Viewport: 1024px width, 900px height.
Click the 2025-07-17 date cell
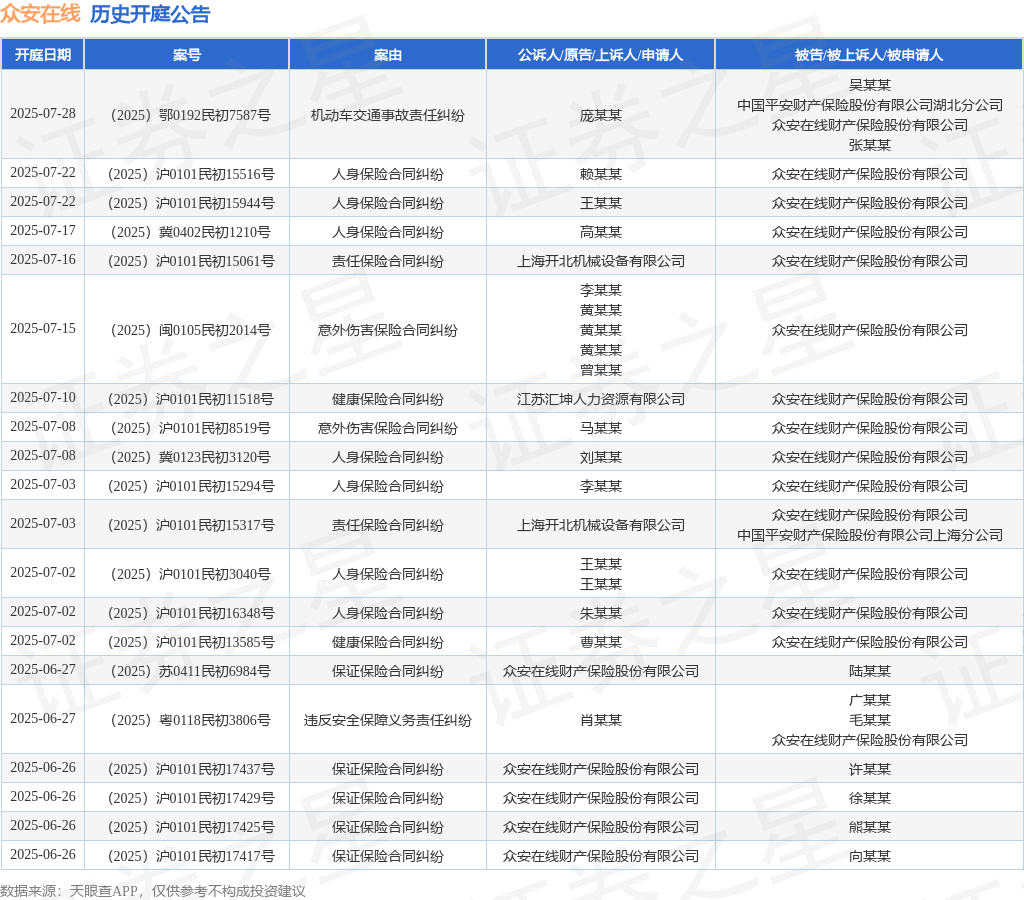tap(43, 231)
